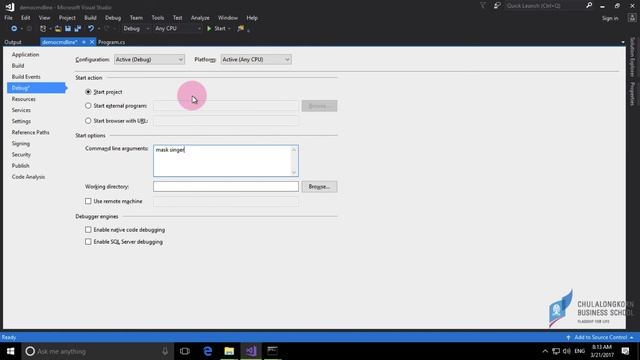This screenshot has width=640, height=360.
Task: Click the Browse button for Working directory
Action: [319, 187]
